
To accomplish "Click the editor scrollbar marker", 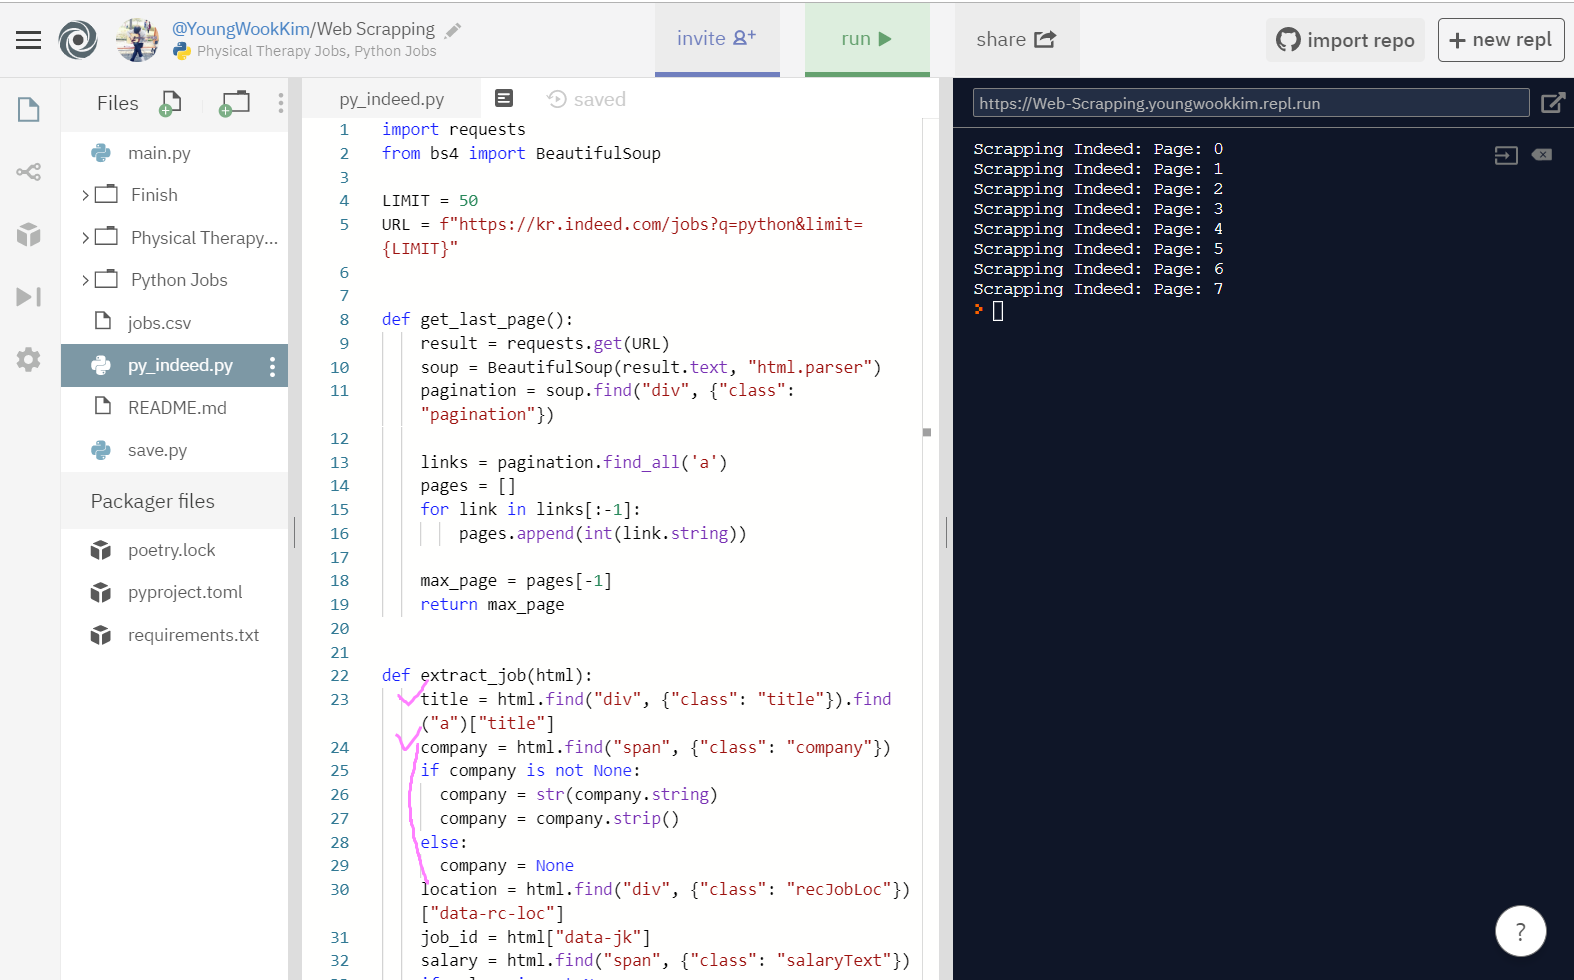I will pyautogui.click(x=927, y=433).
